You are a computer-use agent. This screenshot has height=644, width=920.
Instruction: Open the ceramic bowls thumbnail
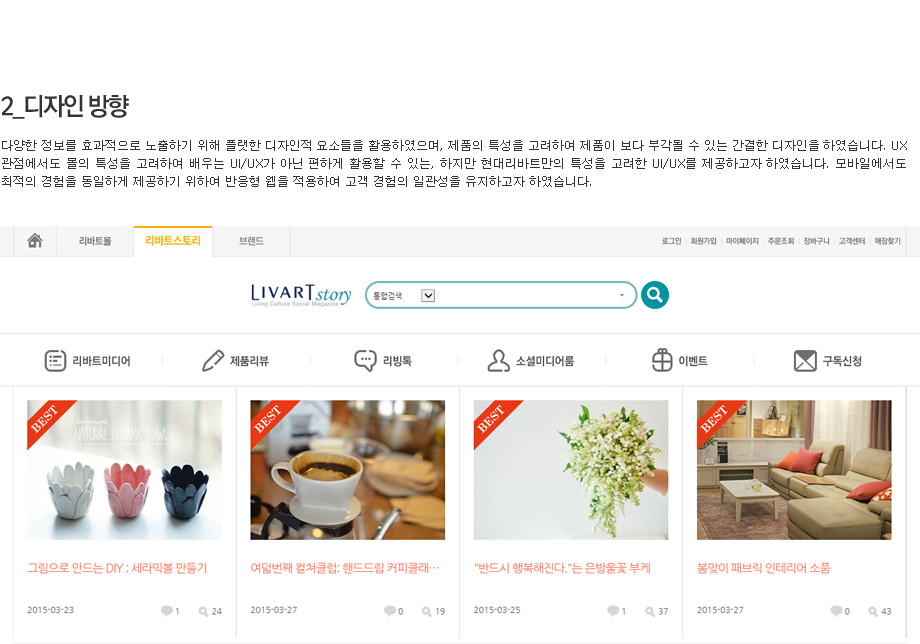124,470
